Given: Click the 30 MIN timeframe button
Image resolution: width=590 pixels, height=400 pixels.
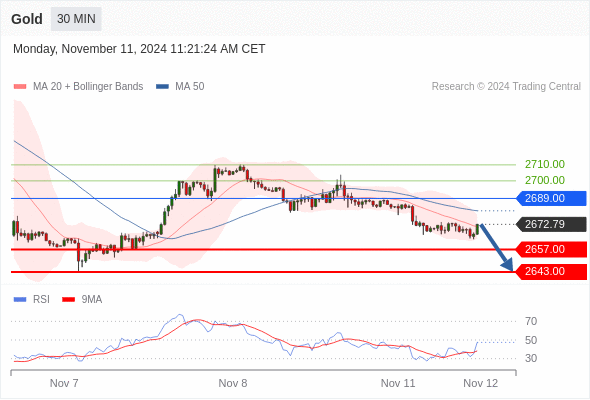Looking at the screenshot, I should [x=76, y=19].
